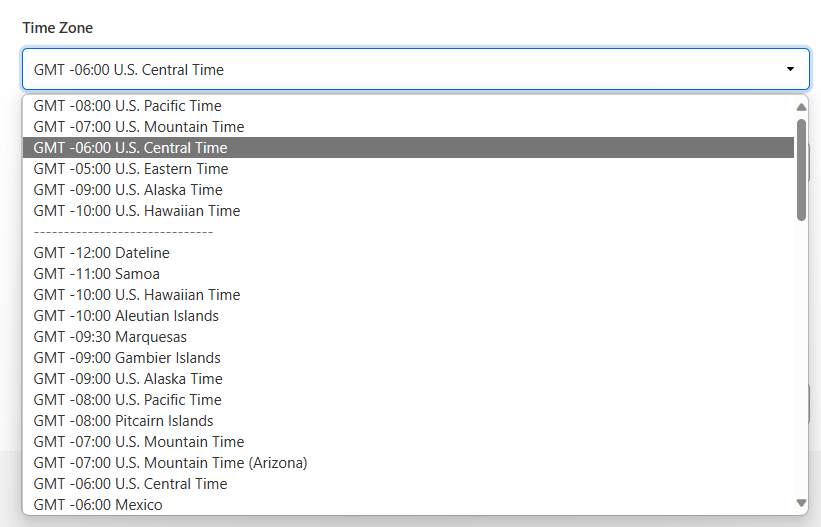The image size is (821, 527).
Task: Select Hawaiian Time listed right below Samoa
Action: 137,295
